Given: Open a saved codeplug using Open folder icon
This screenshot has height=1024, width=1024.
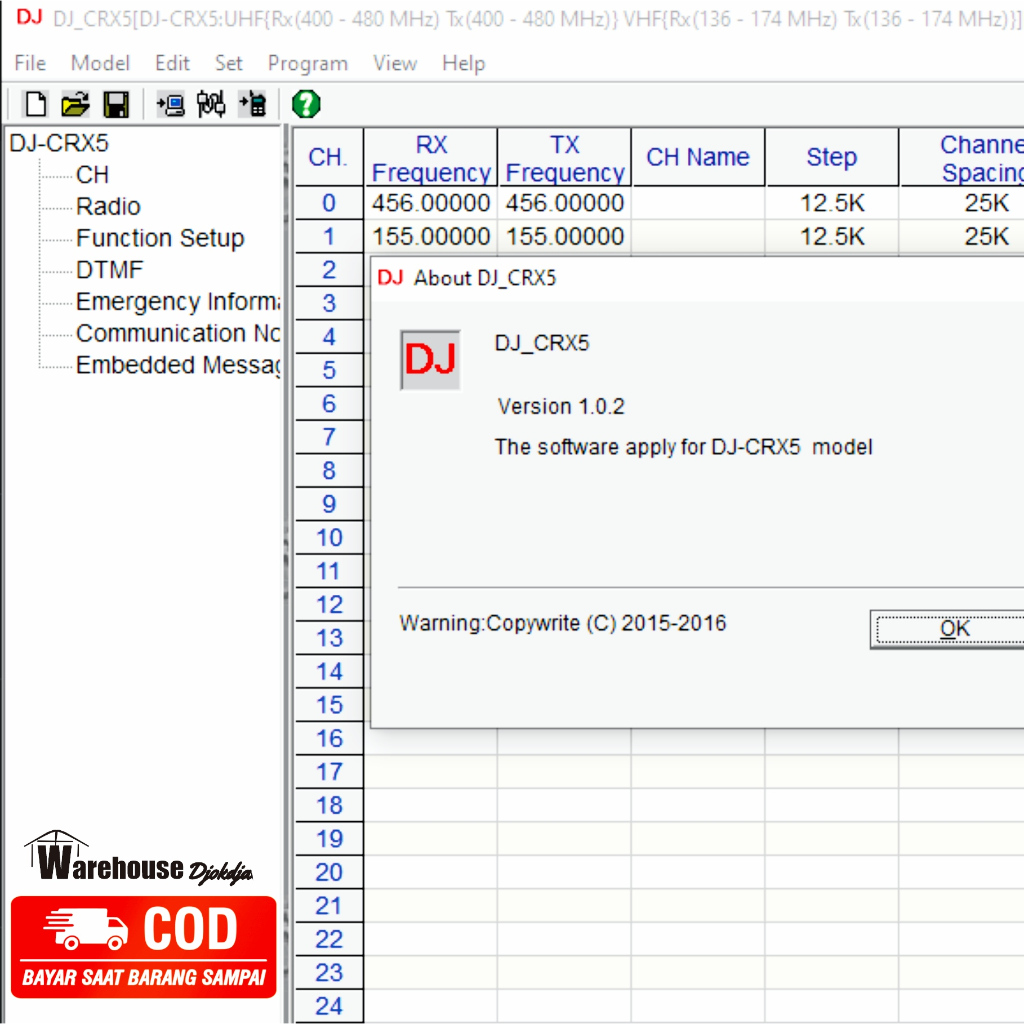Looking at the screenshot, I should click(74, 104).
